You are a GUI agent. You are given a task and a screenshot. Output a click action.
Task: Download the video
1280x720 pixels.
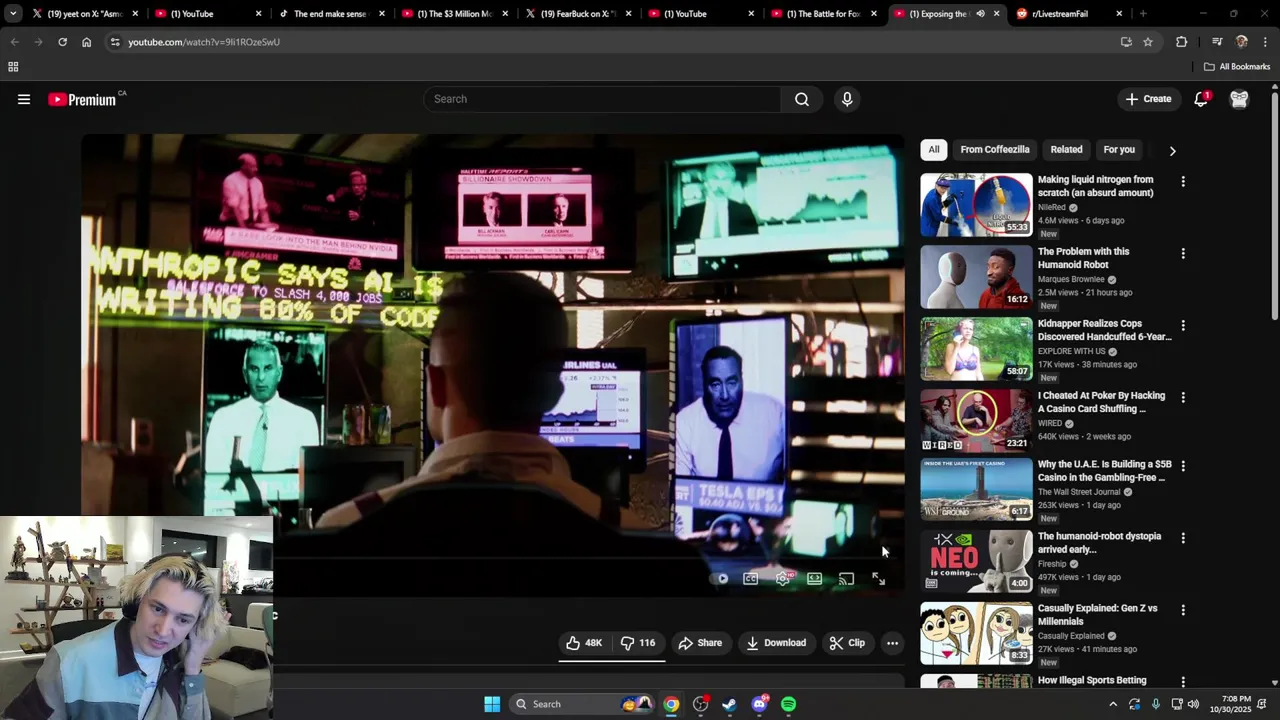tap(776, 643)
